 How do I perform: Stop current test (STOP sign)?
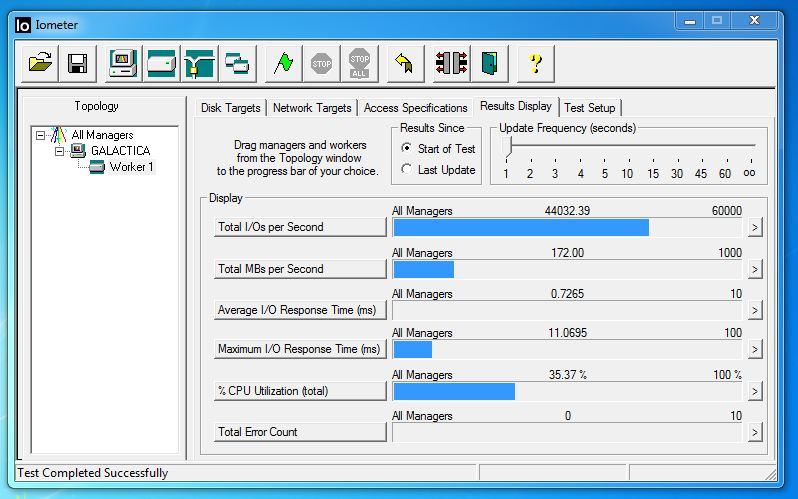coord(321,63)
